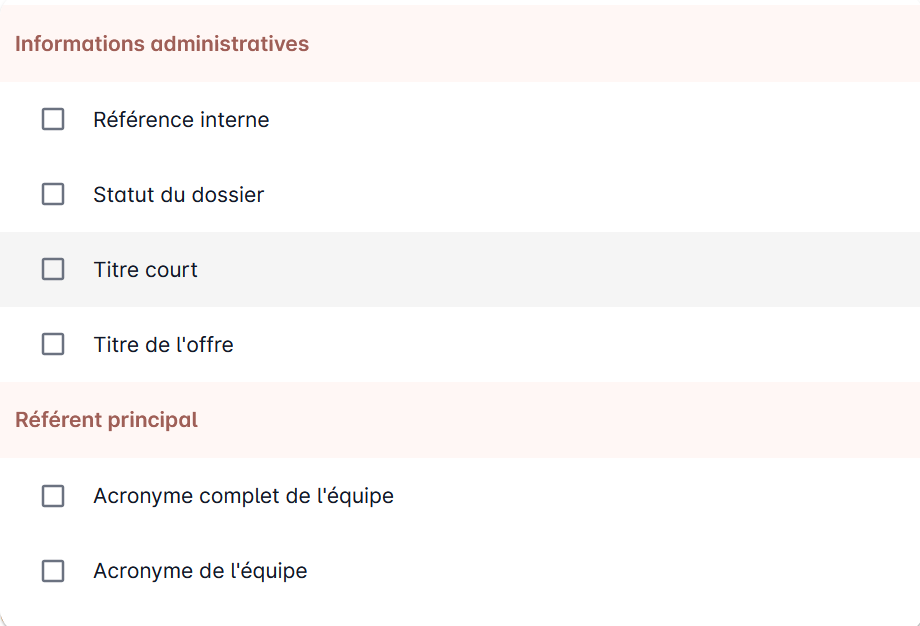This screenshot has height=626, width=920.
Task: Click empty band of Référent principal header
Action: pyautogui.click(x=557, y=420)
